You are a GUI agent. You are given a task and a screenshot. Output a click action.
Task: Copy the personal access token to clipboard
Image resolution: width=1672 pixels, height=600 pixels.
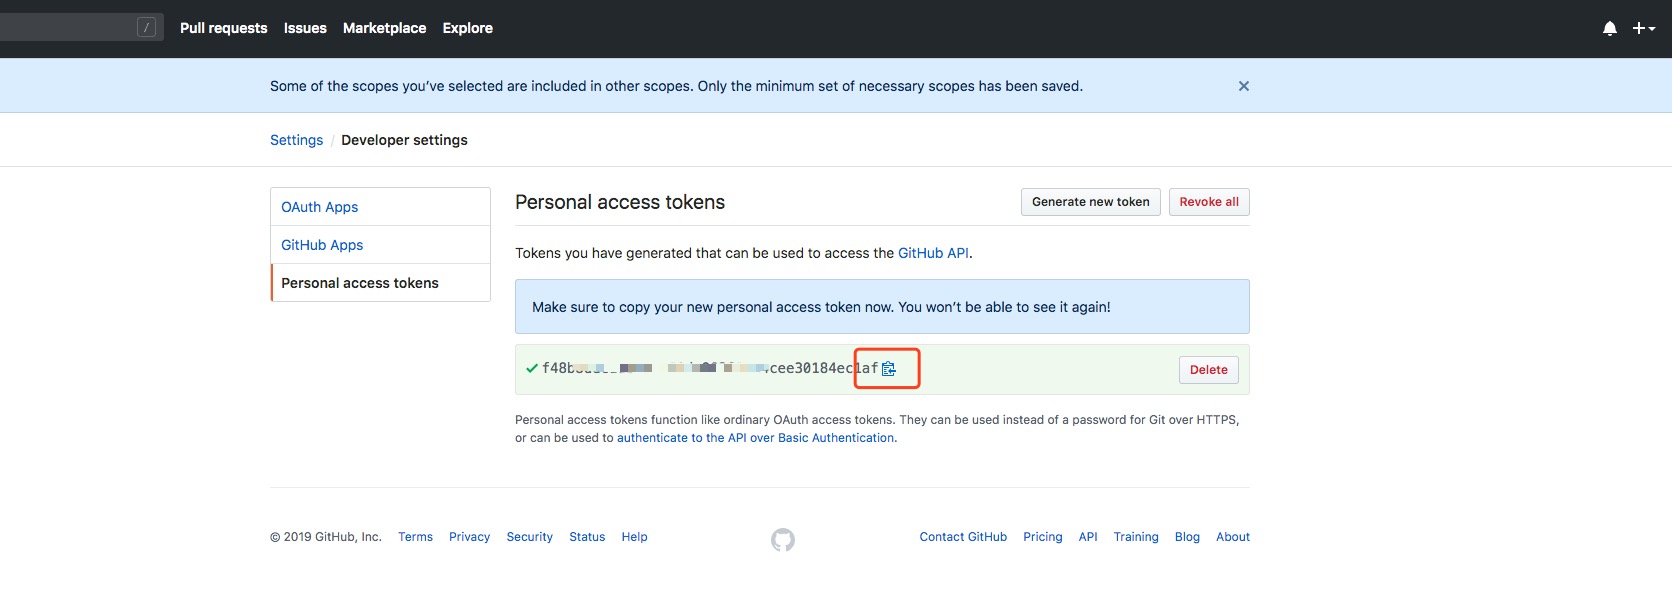pos(889,369)
